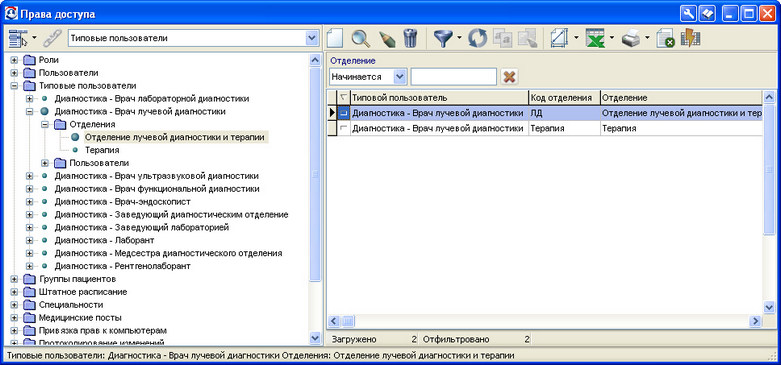This screenshot has width=781, height=365.
Task: Click tree panel scroll down arrow
Action: pyautogui.click(x=315, y=338)
